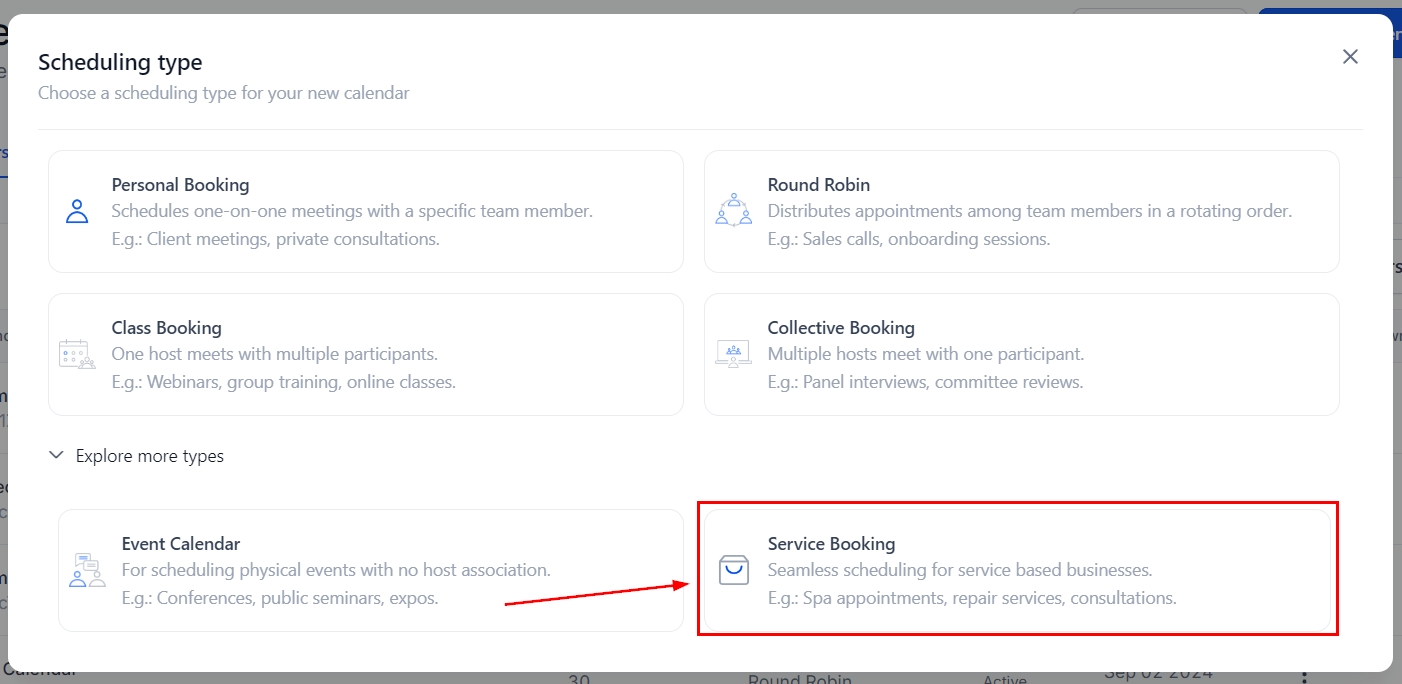Select the Personal Booking title
Image resolution: width=1402 pixels, height=684 pixels.
(x=180, y=185)
